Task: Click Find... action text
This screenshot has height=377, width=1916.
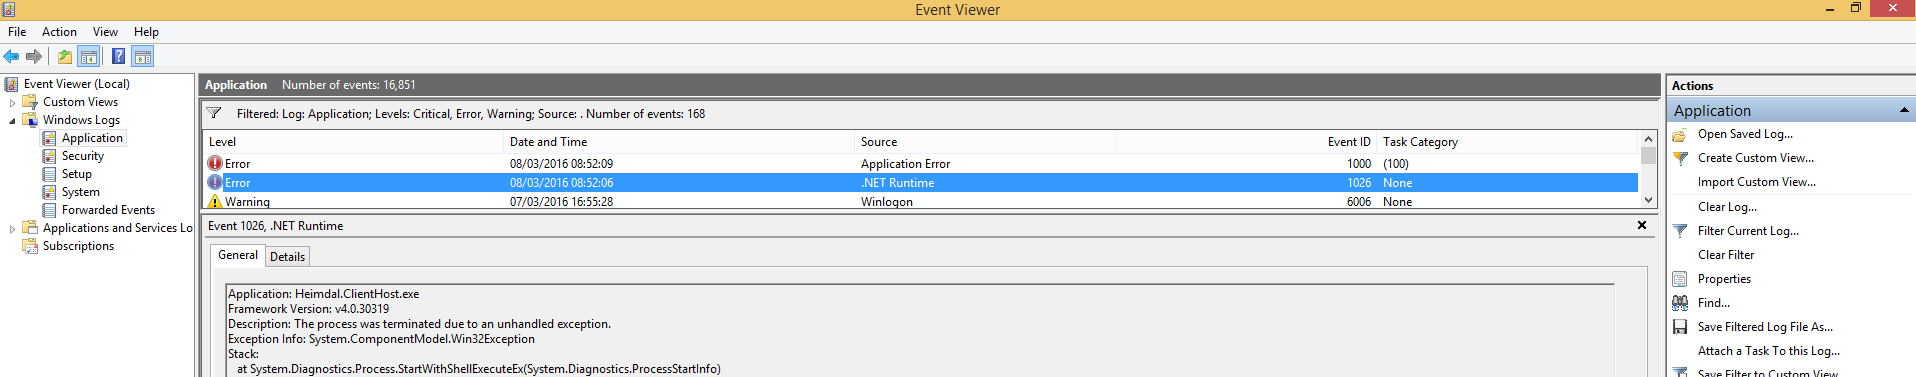Action: pos(1713,303)
